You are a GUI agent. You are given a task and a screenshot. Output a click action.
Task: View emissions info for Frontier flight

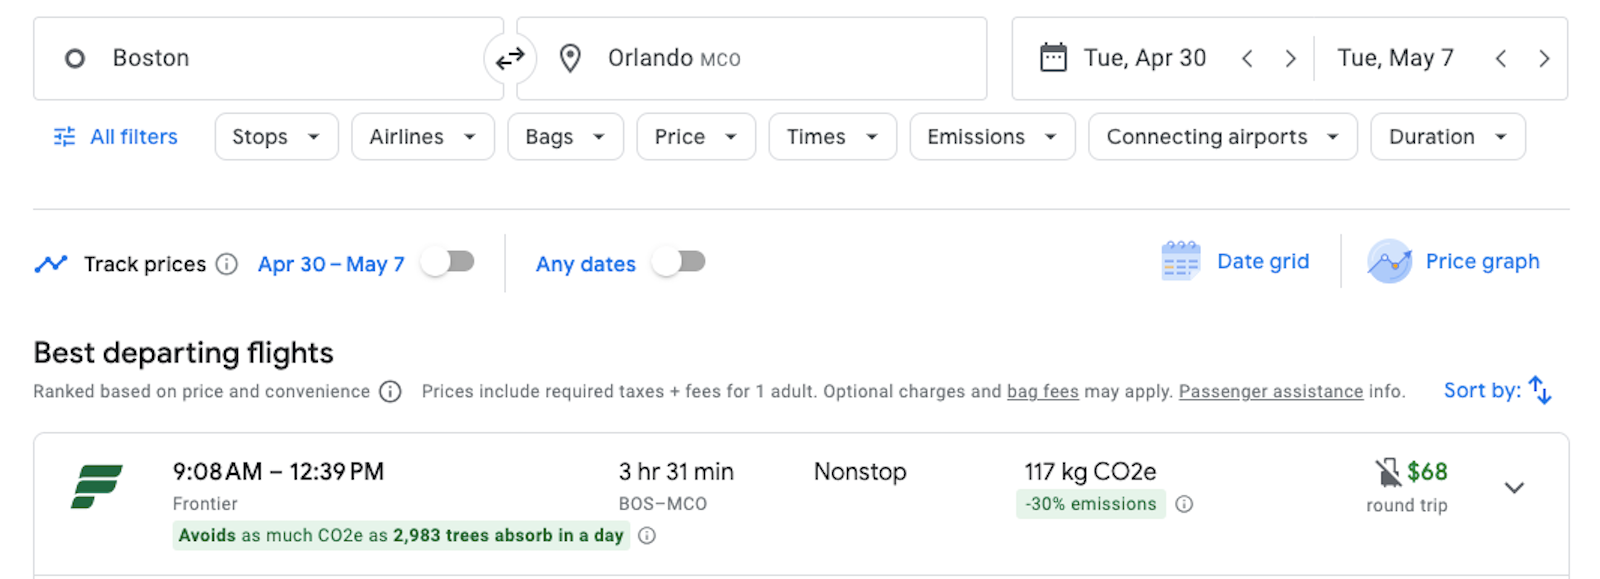(1184, 504)
